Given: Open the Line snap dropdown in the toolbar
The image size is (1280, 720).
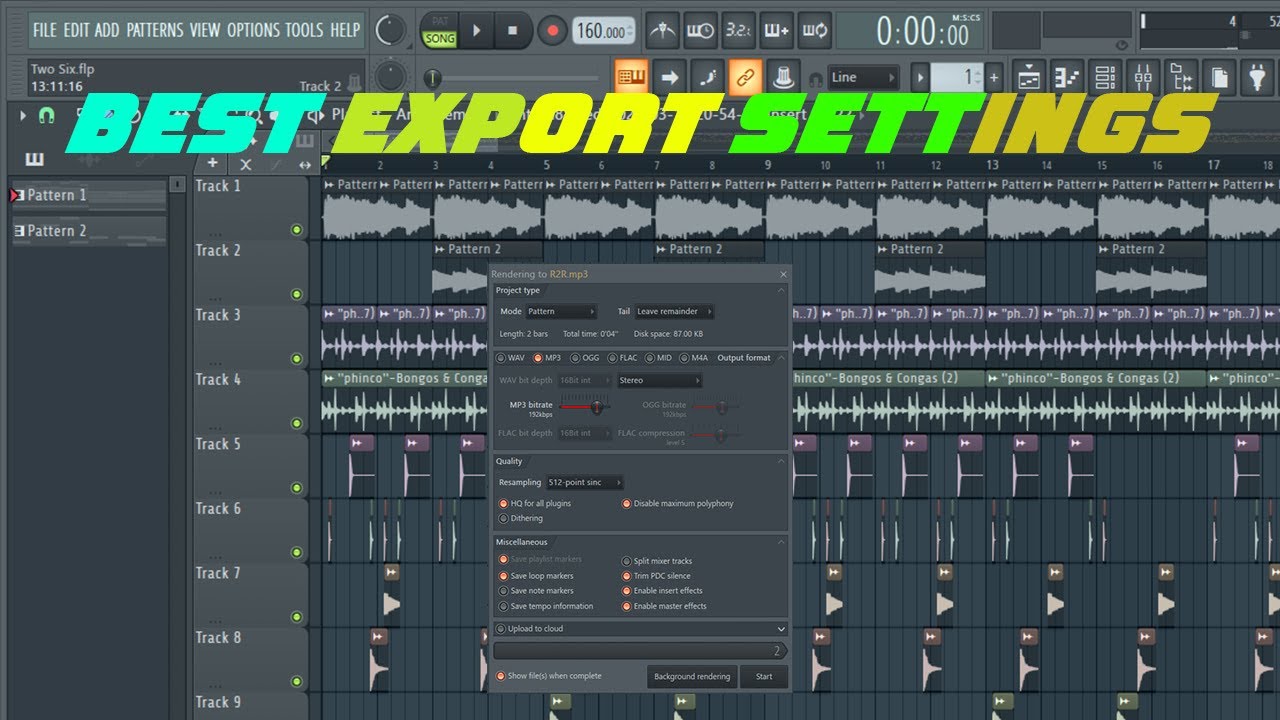Looking at the screenshot, I should pos(863,77).
